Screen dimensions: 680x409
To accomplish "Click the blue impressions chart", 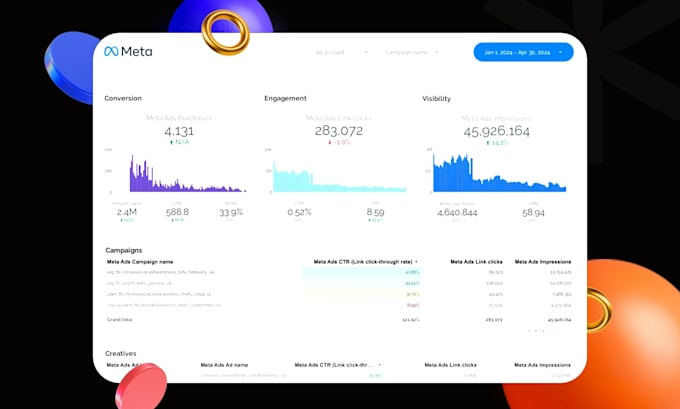I will point(499,173).
